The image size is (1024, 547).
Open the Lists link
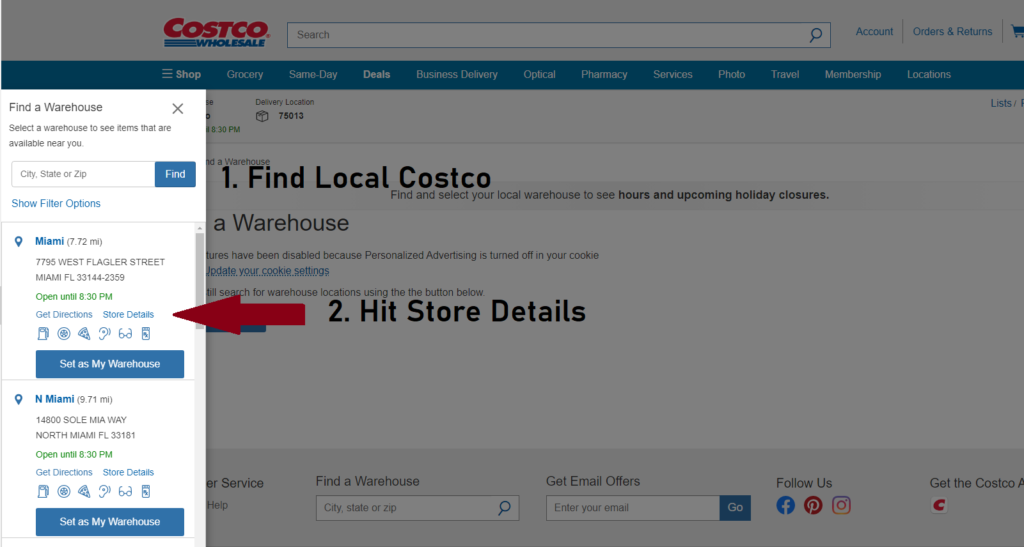(1001, 103)
